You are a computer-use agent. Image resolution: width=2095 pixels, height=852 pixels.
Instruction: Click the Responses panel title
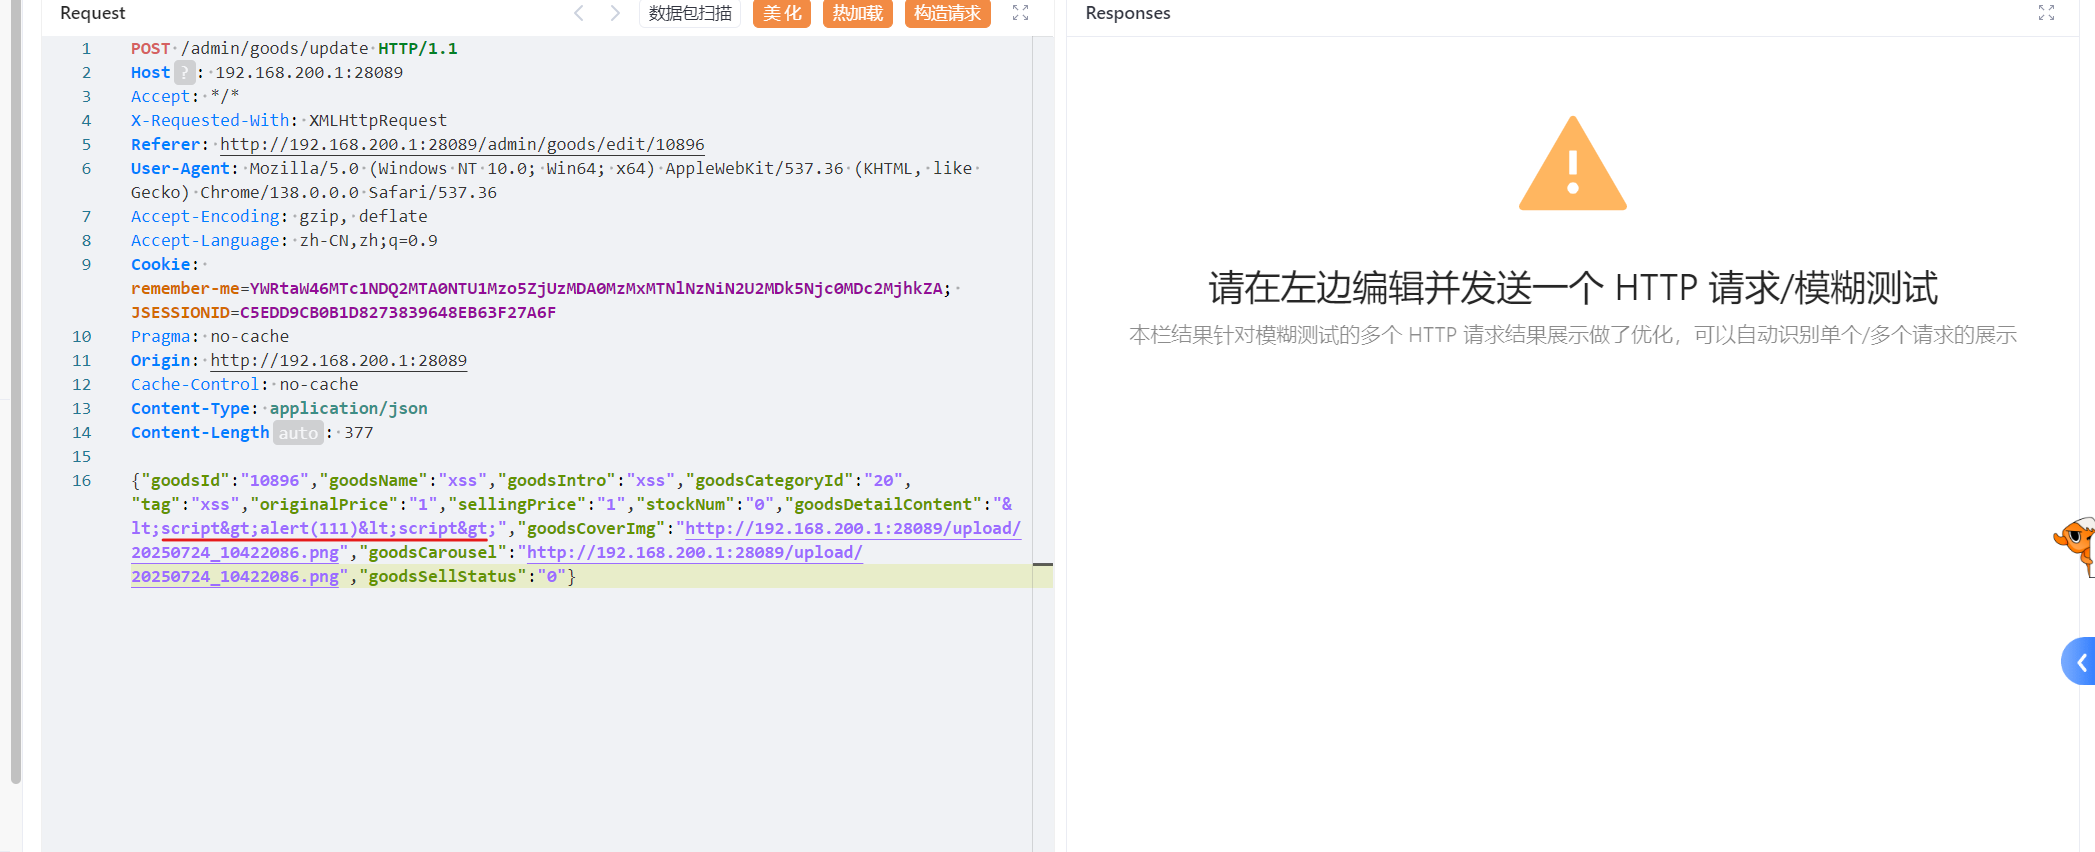coord(1127,13)
